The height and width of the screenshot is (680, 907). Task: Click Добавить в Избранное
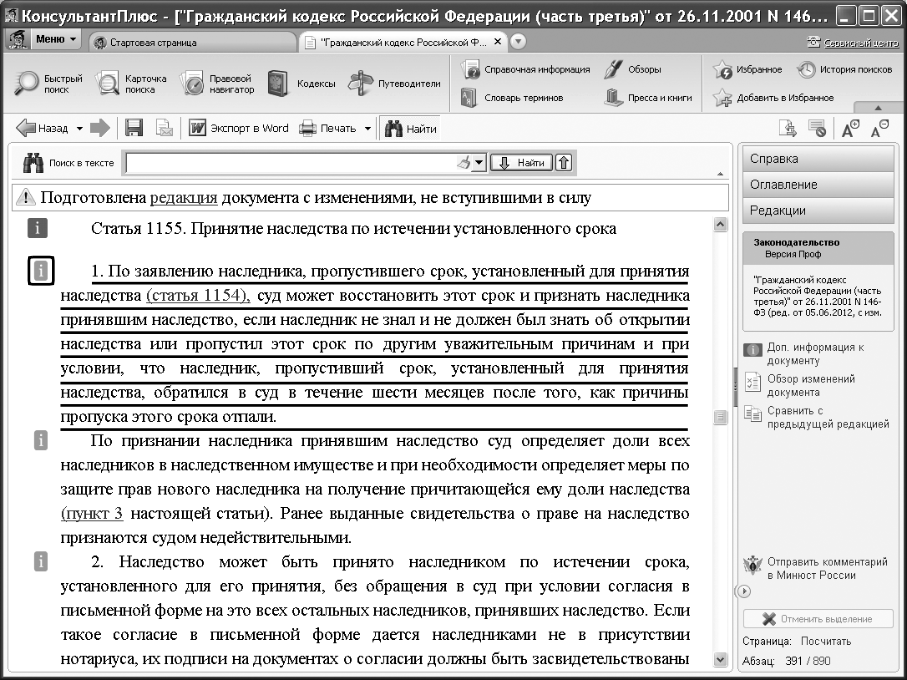tap(773, 97)
